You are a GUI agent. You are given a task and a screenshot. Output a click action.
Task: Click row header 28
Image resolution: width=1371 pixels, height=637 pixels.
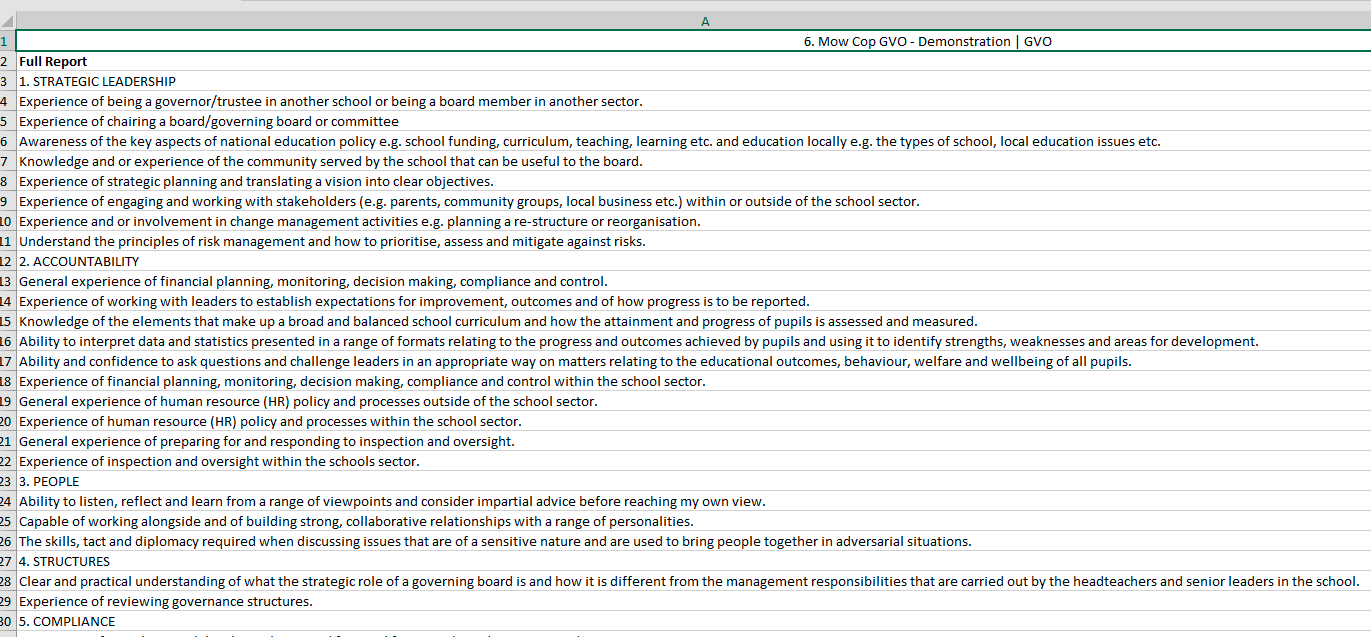[x=6, y=581]
